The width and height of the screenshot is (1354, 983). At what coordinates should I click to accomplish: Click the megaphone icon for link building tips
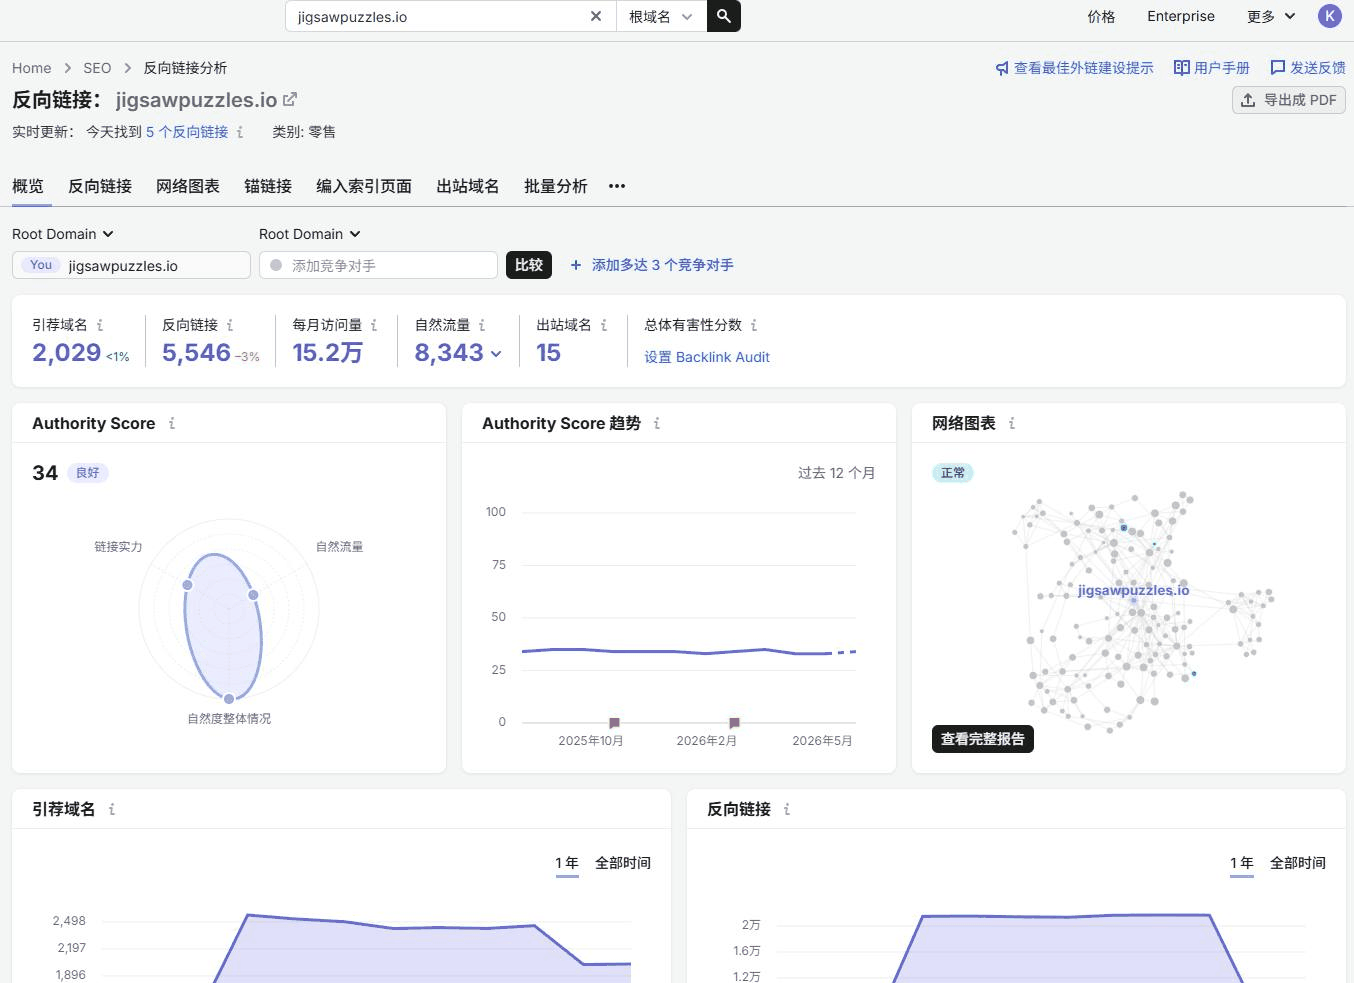pyautogui.click(x=1002, y=68)
